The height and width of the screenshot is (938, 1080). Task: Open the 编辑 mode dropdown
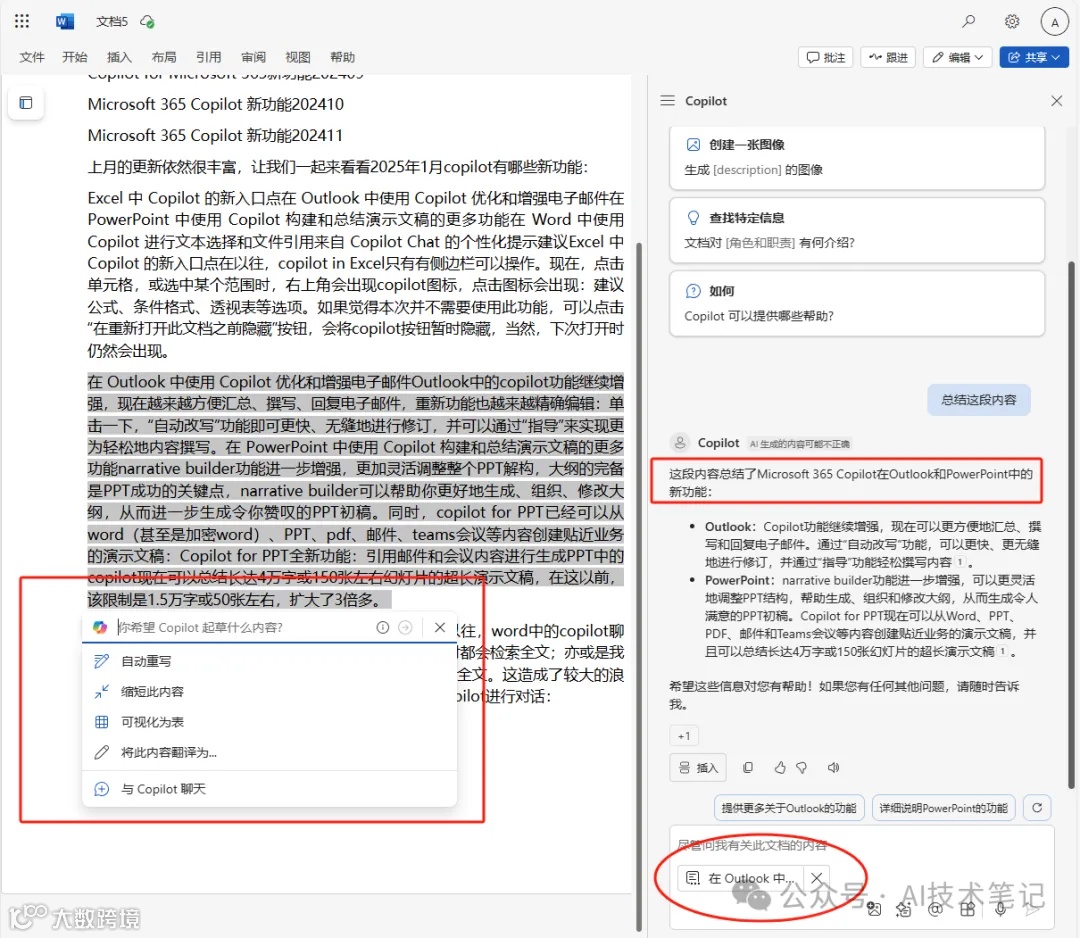957,57
